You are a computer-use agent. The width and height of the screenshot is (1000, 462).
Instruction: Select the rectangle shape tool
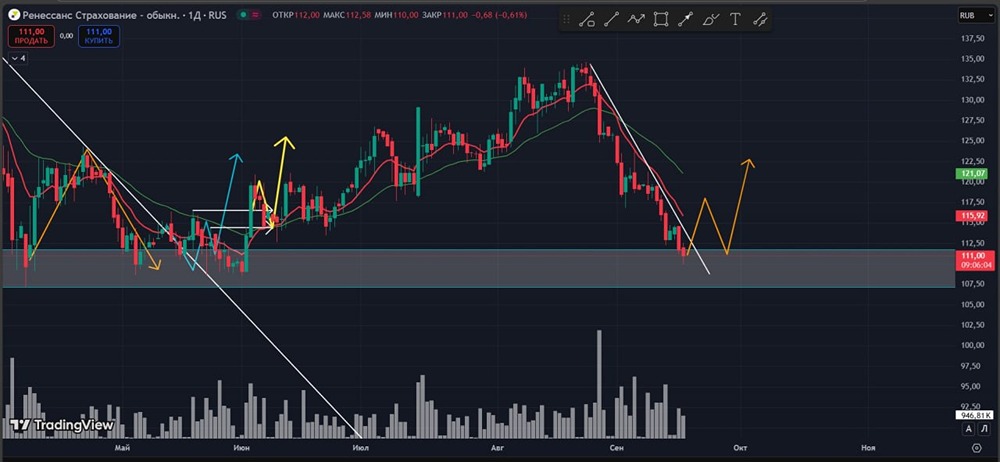tap(661, 20)
